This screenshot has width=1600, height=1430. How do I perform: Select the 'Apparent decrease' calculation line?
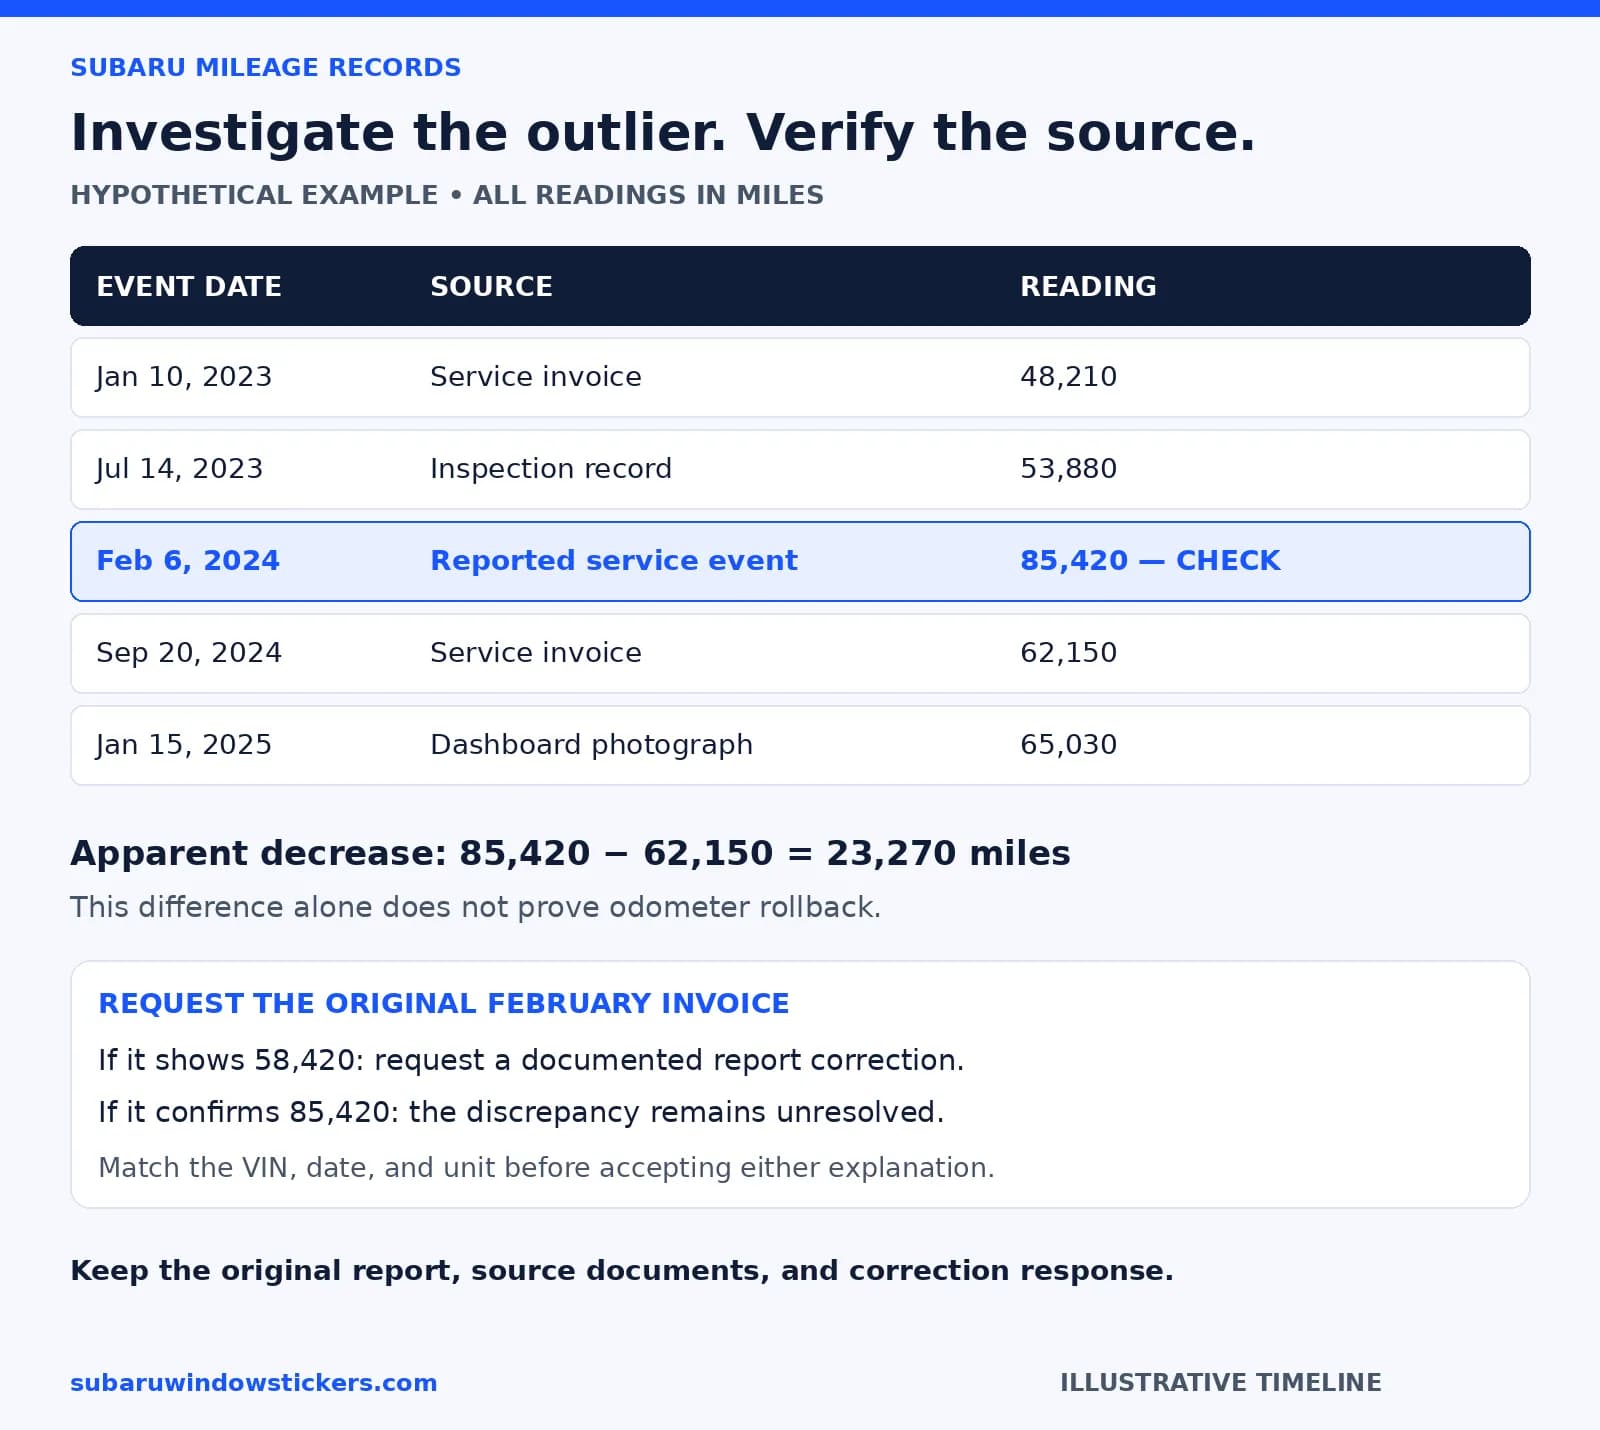coord(570,853)
